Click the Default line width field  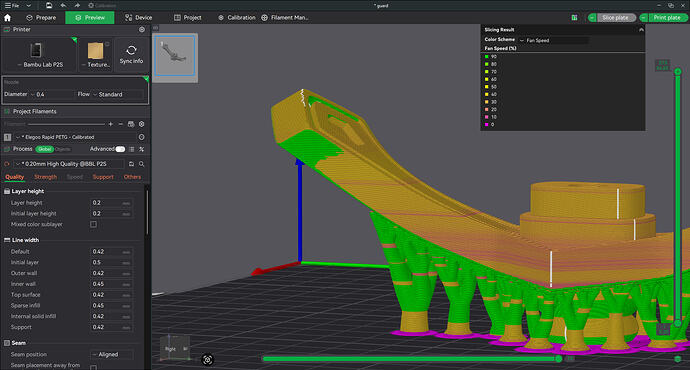point(111,252)
